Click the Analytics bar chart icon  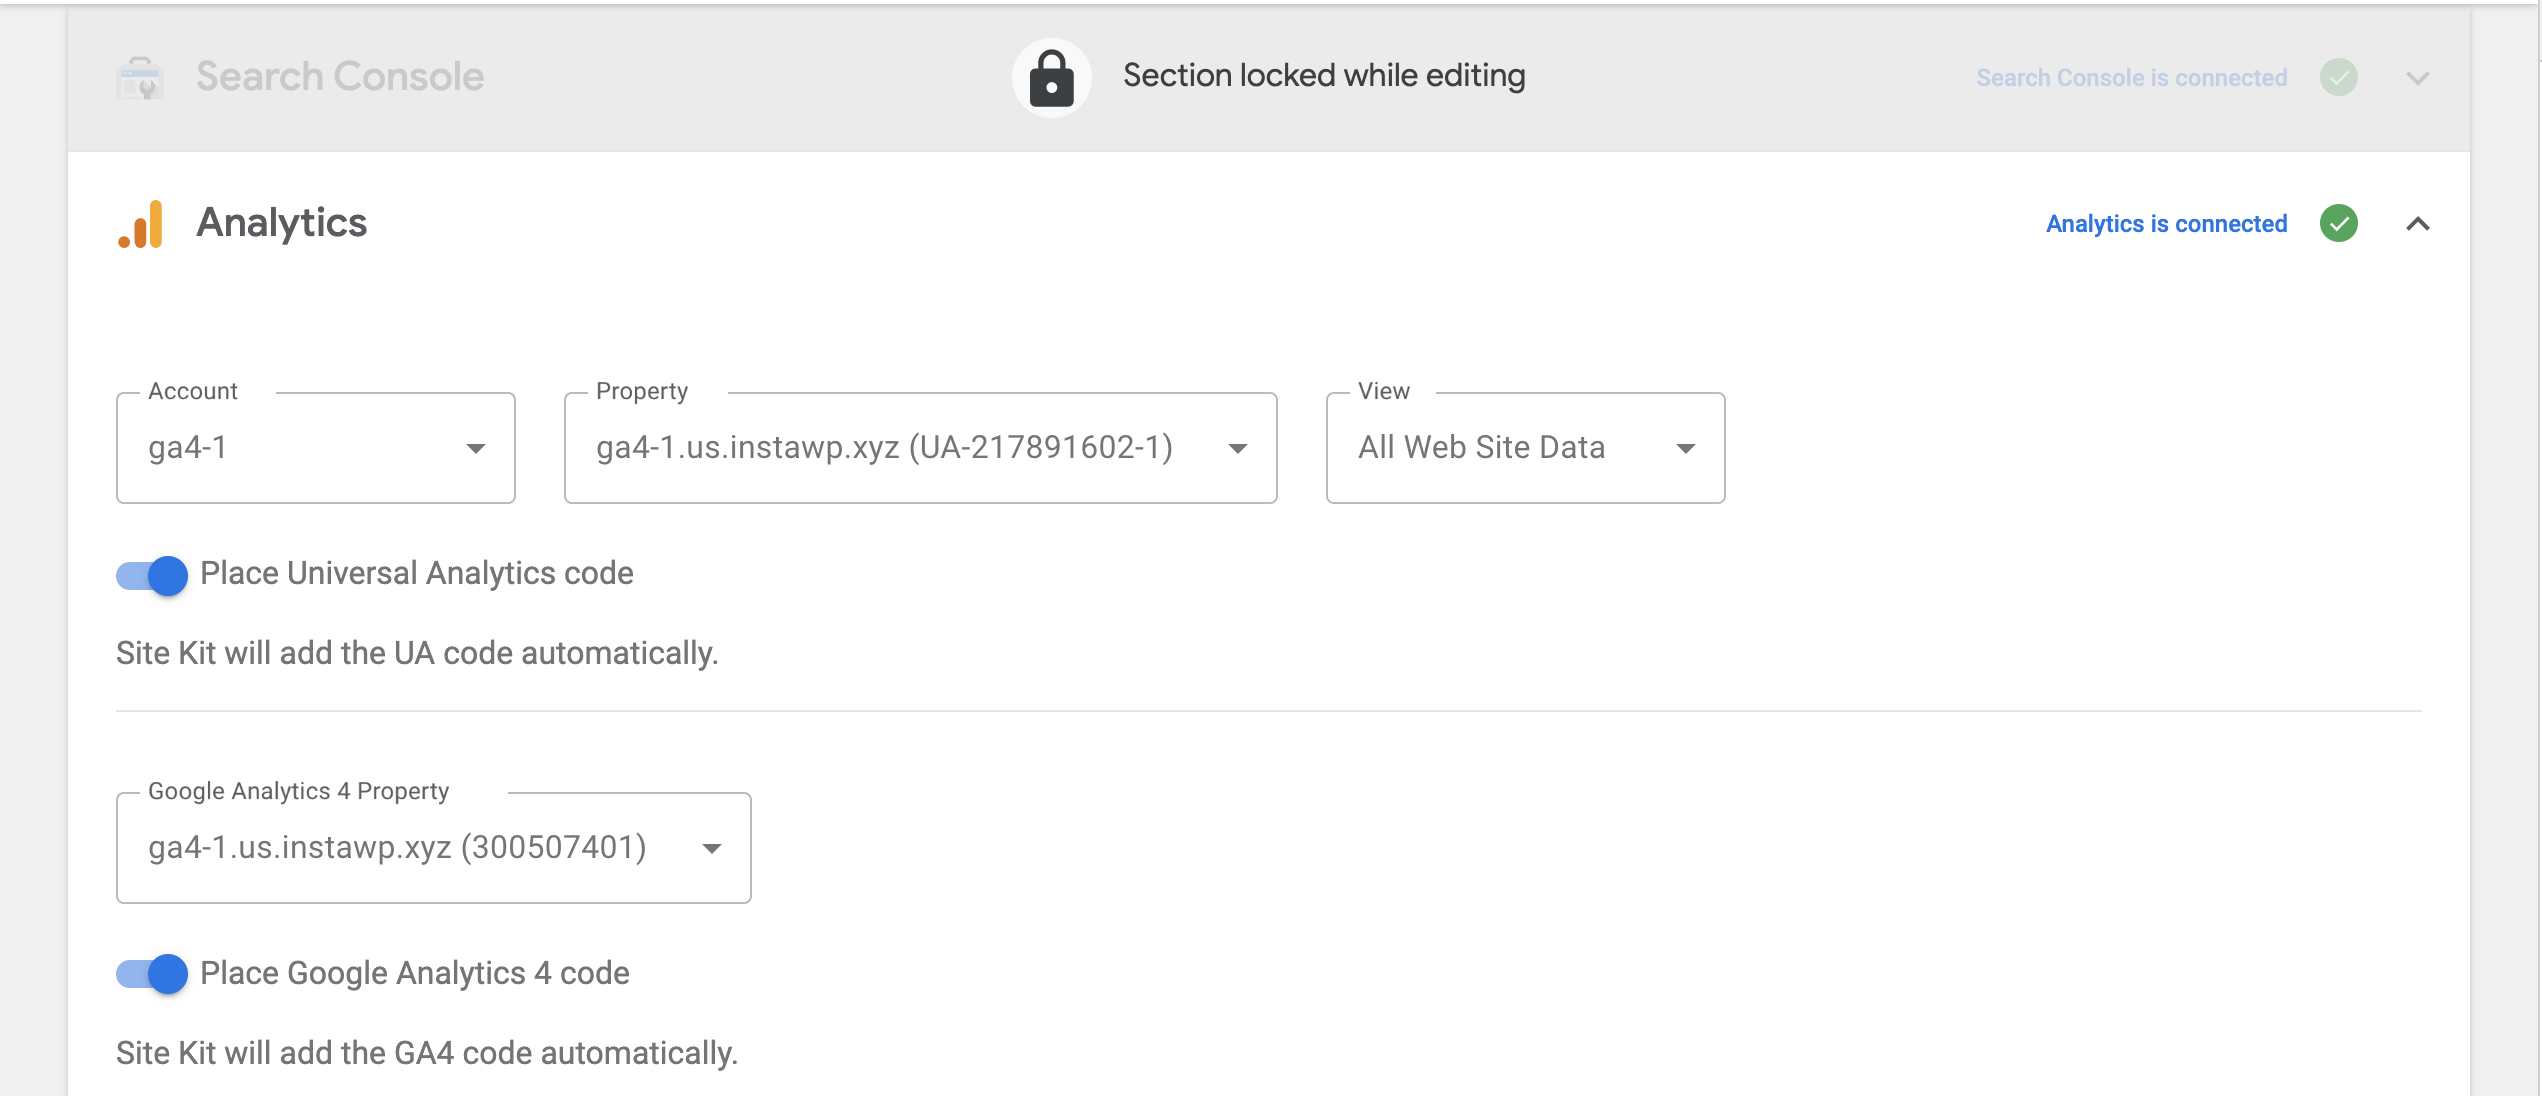[x=141, y=224]
